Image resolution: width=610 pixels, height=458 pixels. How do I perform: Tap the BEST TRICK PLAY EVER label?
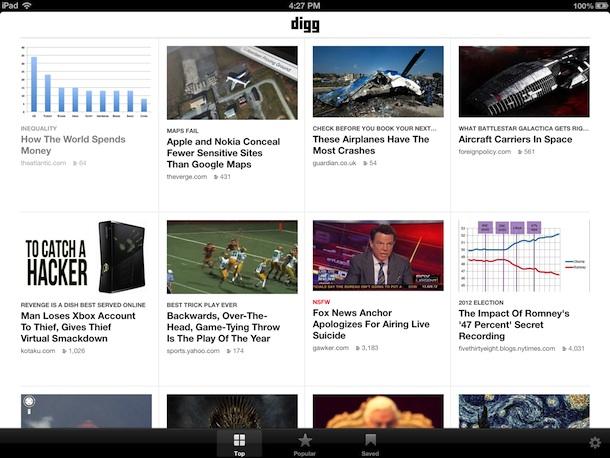pyautogui.click(x=202, y=305)
